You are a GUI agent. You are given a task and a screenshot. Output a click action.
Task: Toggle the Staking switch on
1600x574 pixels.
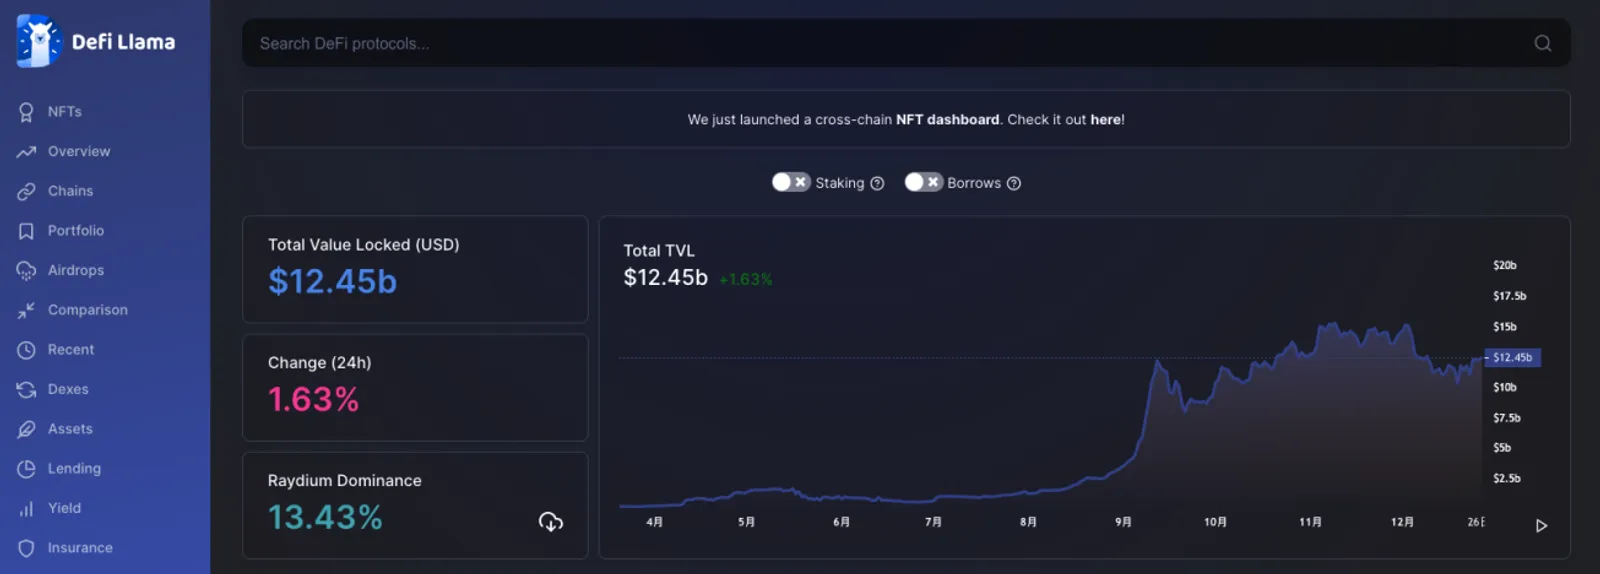click(x=791, y=182)
